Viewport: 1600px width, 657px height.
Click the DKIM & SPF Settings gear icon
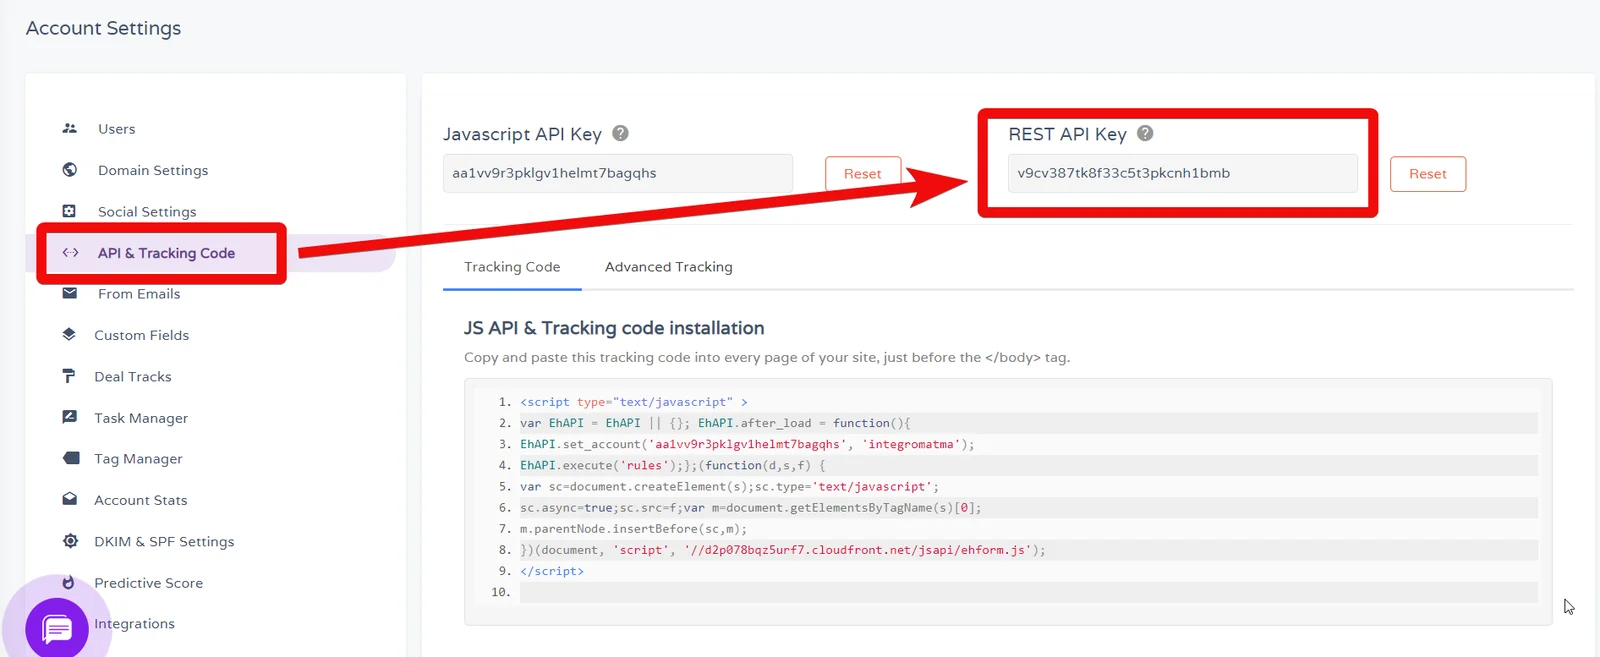tap(70, 541)
